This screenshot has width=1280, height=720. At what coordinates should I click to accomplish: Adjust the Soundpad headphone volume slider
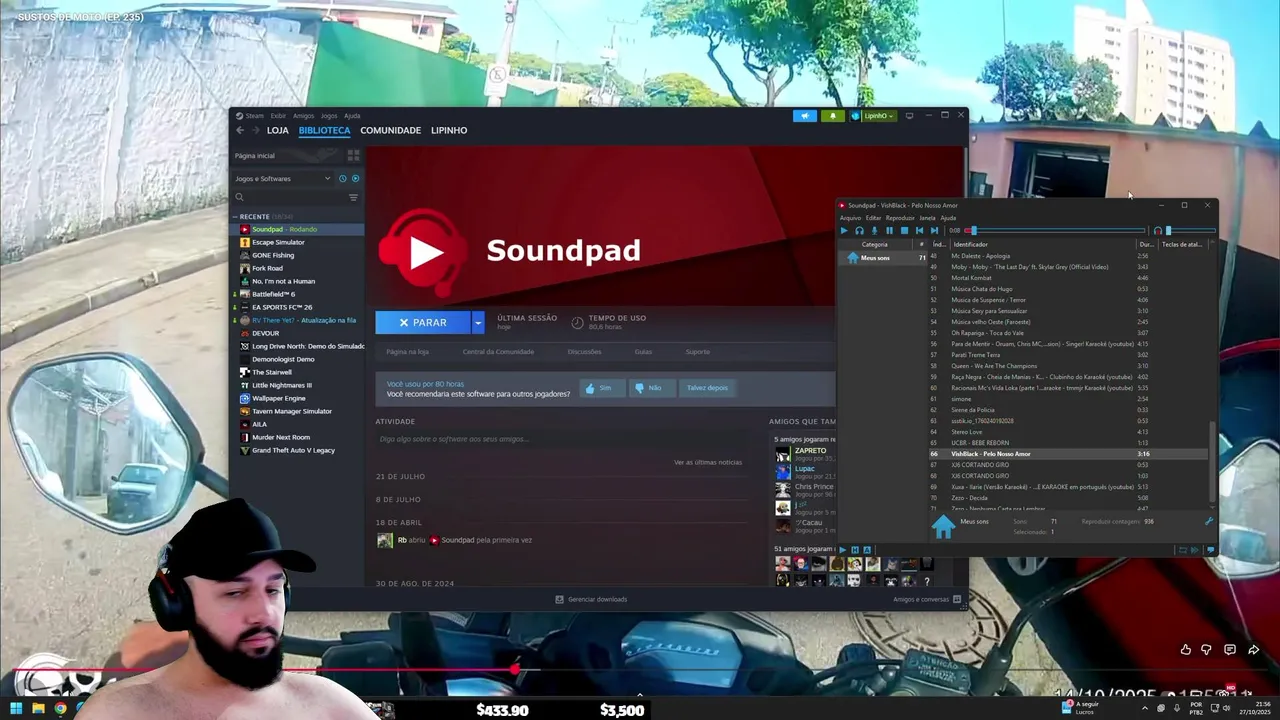1191,231
